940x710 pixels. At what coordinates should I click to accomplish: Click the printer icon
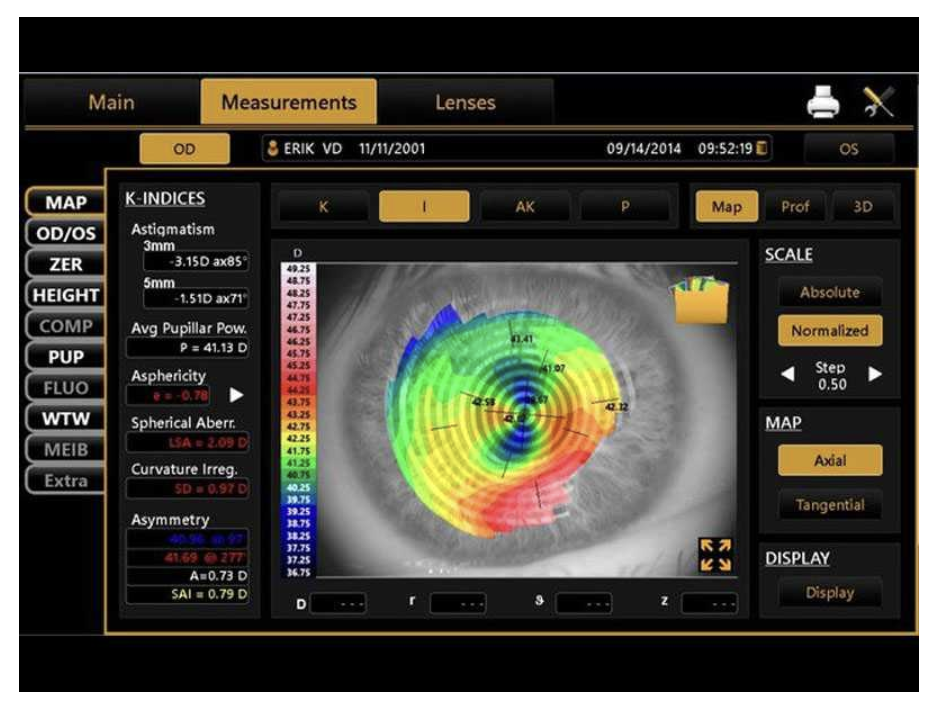click(x=824, y=102)
